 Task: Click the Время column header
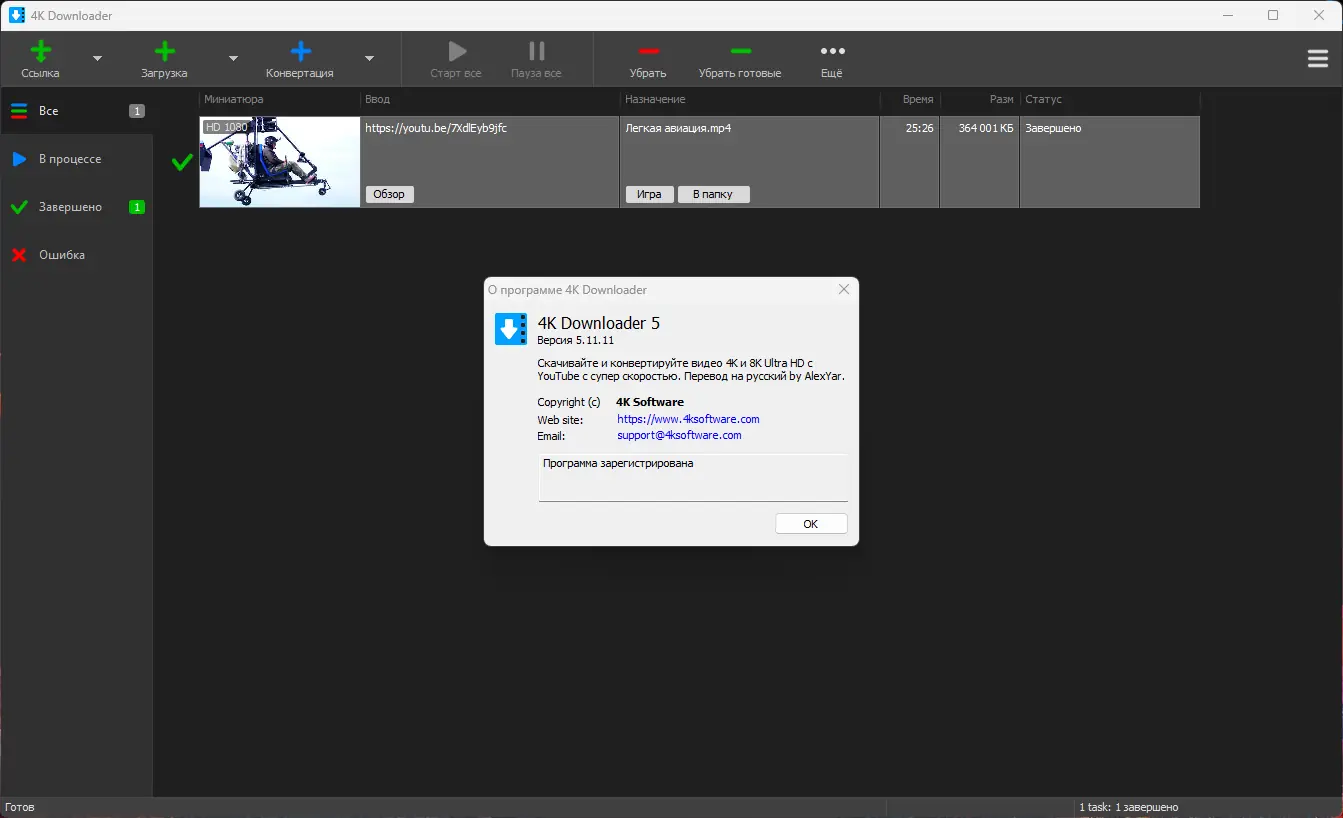coord(910,99)
